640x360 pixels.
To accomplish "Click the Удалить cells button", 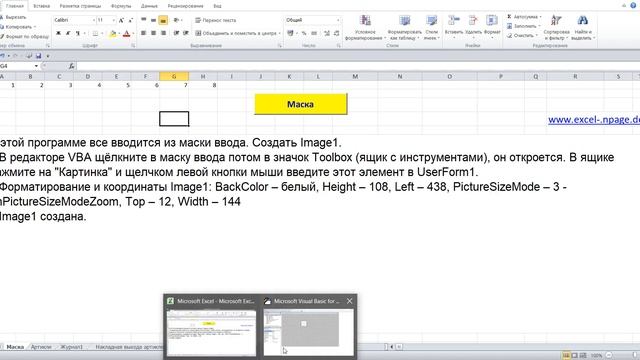I will point(473,27).
